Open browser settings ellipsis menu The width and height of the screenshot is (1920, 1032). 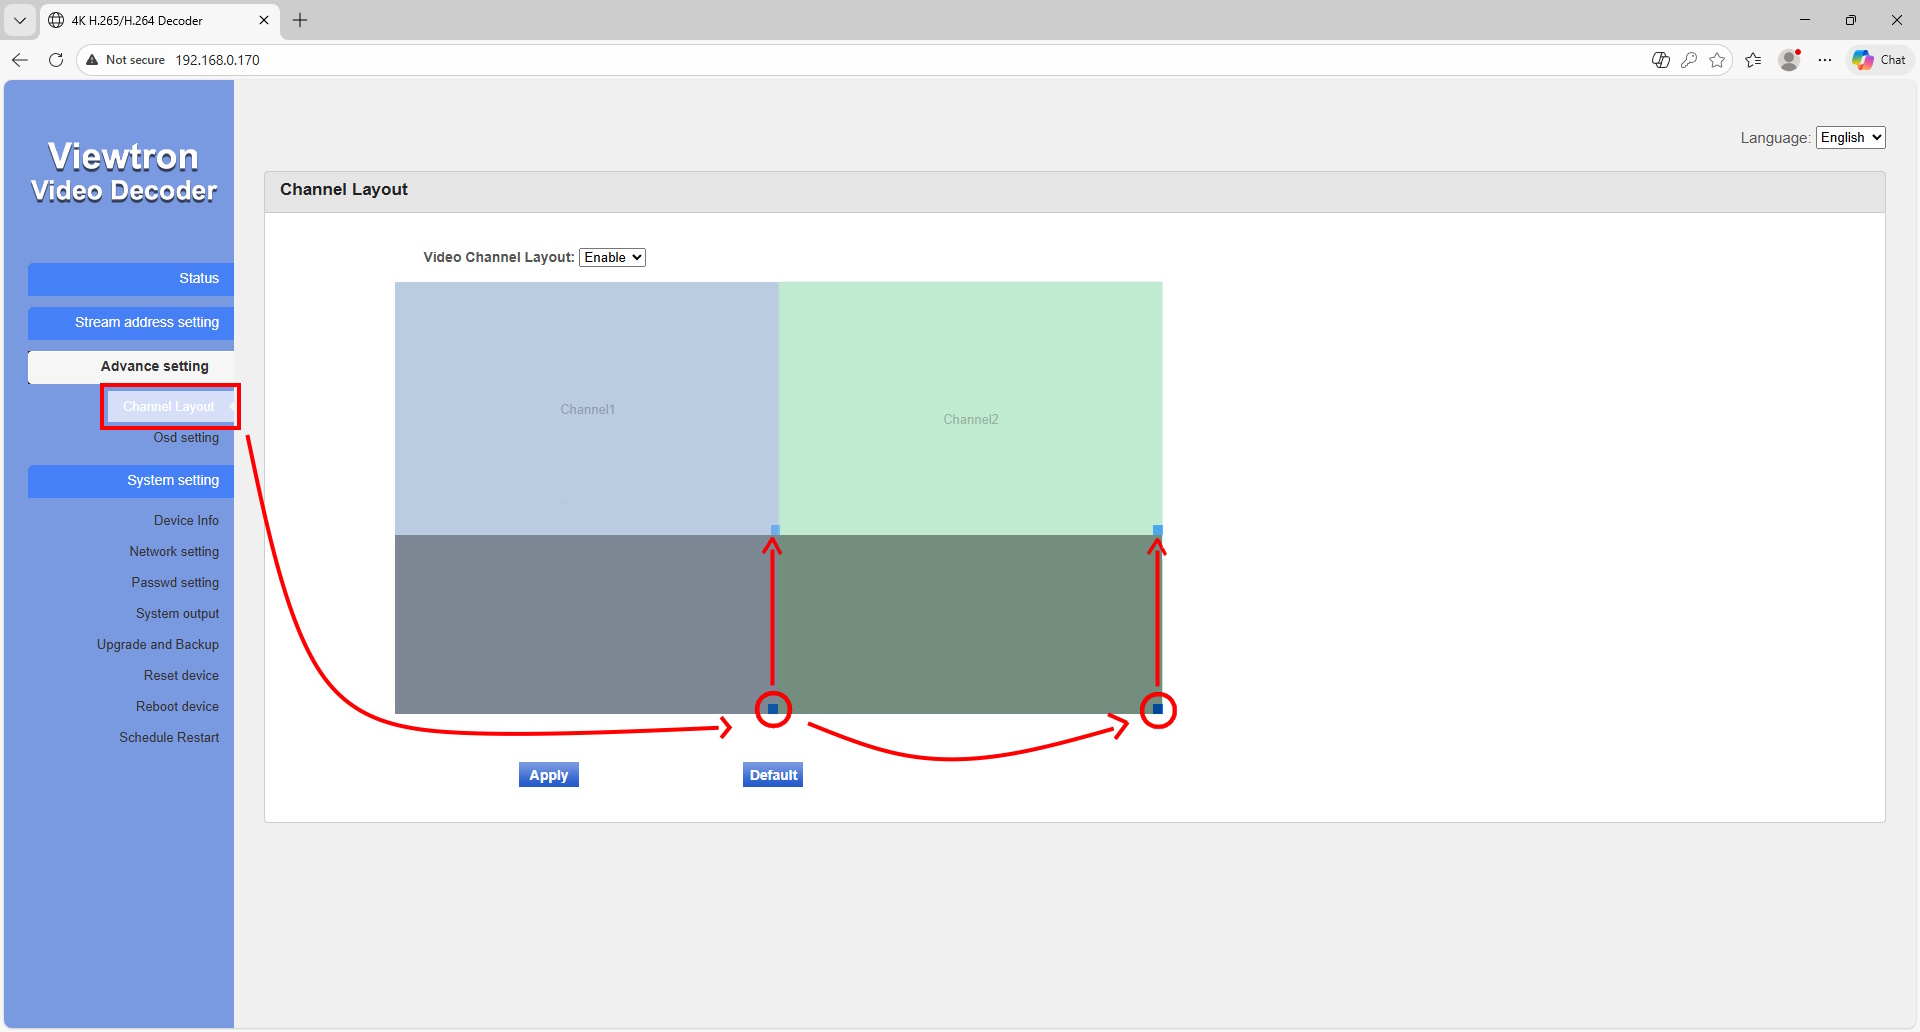(x=1825, y=60)
